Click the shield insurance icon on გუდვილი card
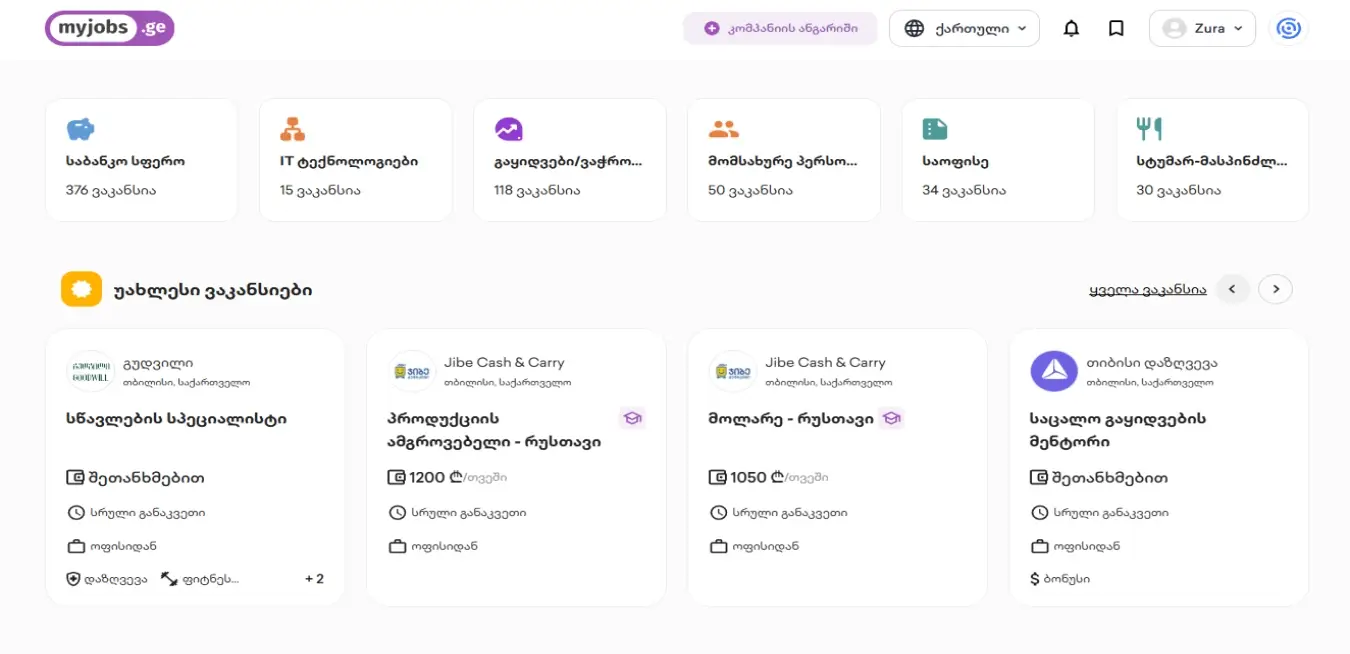The height and width of the screenshot is (654, 1350). pos(73,579)
